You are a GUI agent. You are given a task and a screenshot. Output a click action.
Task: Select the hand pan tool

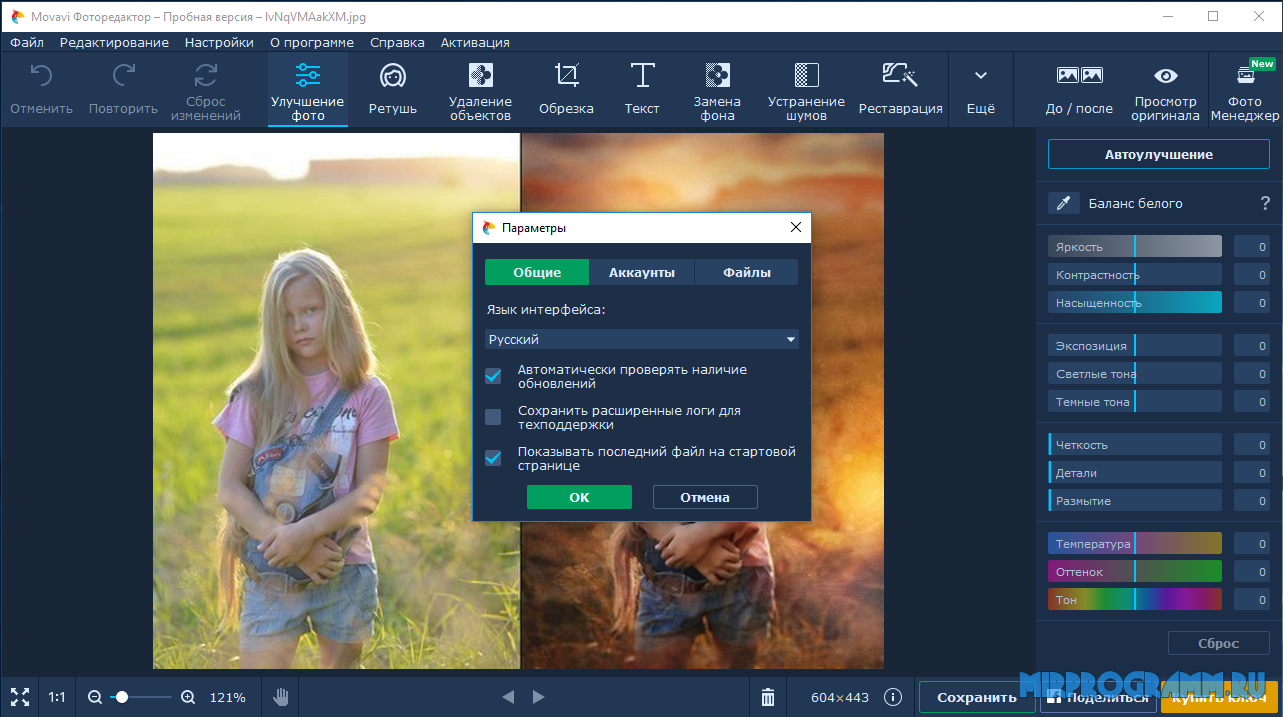pos(281,696)
